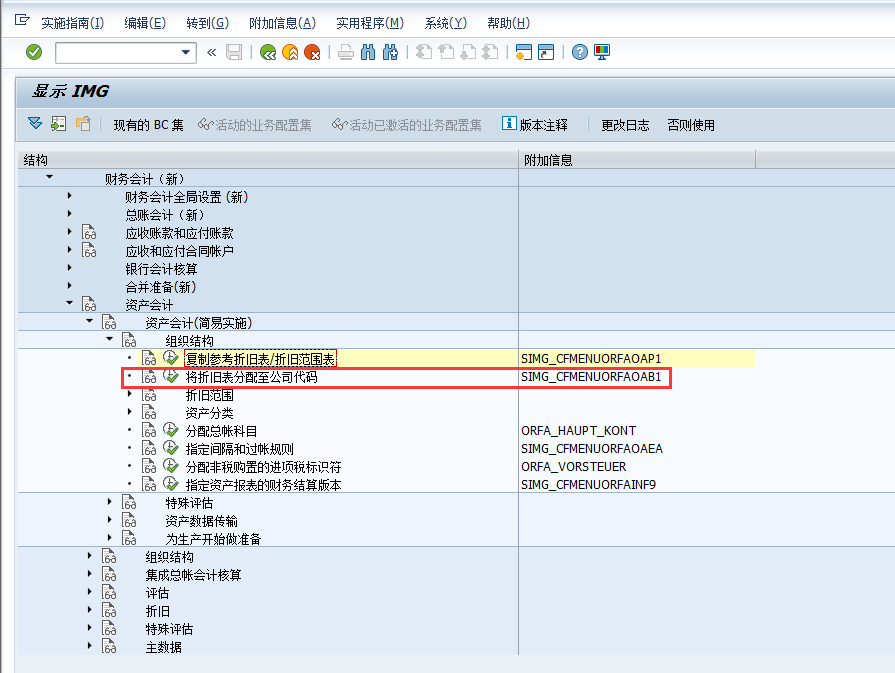Expand the 特殊评估 node under 资产会计(简易实施)
The image size is (895, 673).
pos(109,501)
